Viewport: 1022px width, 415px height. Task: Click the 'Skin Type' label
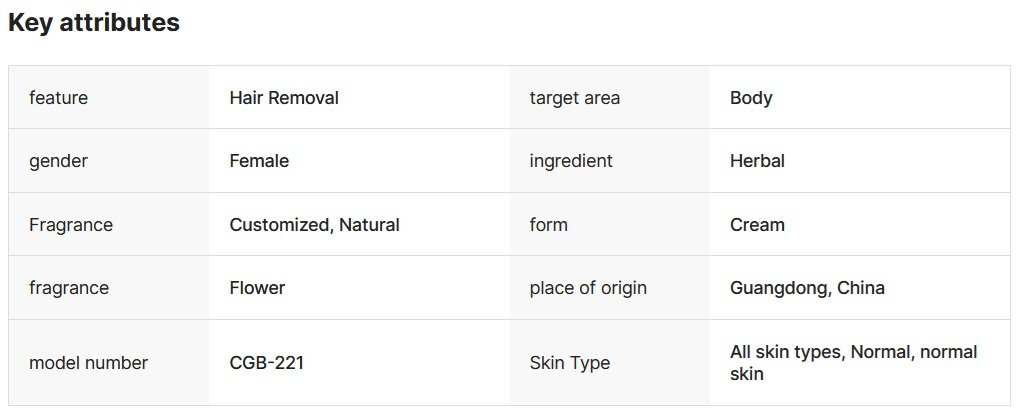[x=569, y=363]
